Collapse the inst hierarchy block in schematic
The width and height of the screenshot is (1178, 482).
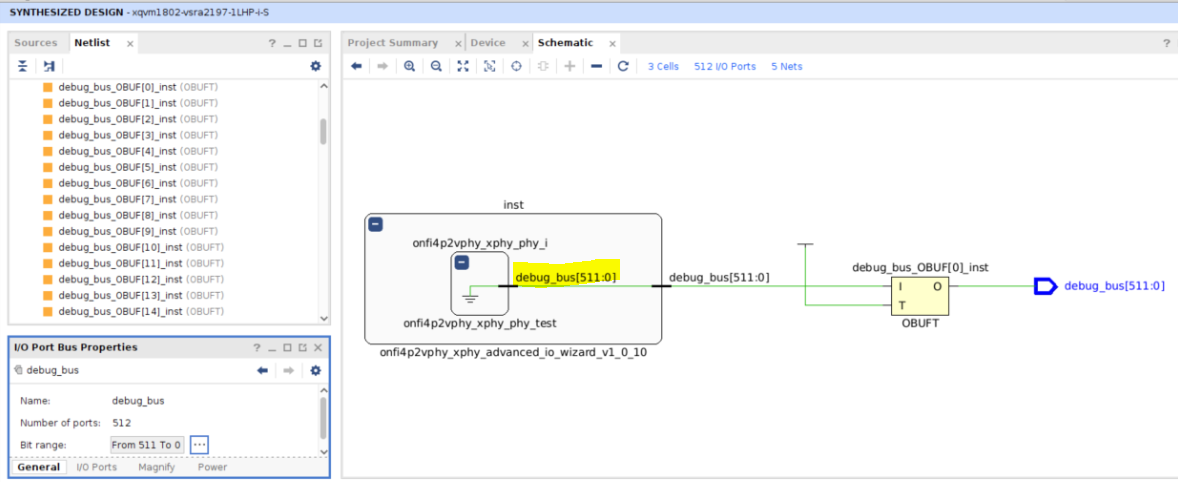(x=376, y=225)
